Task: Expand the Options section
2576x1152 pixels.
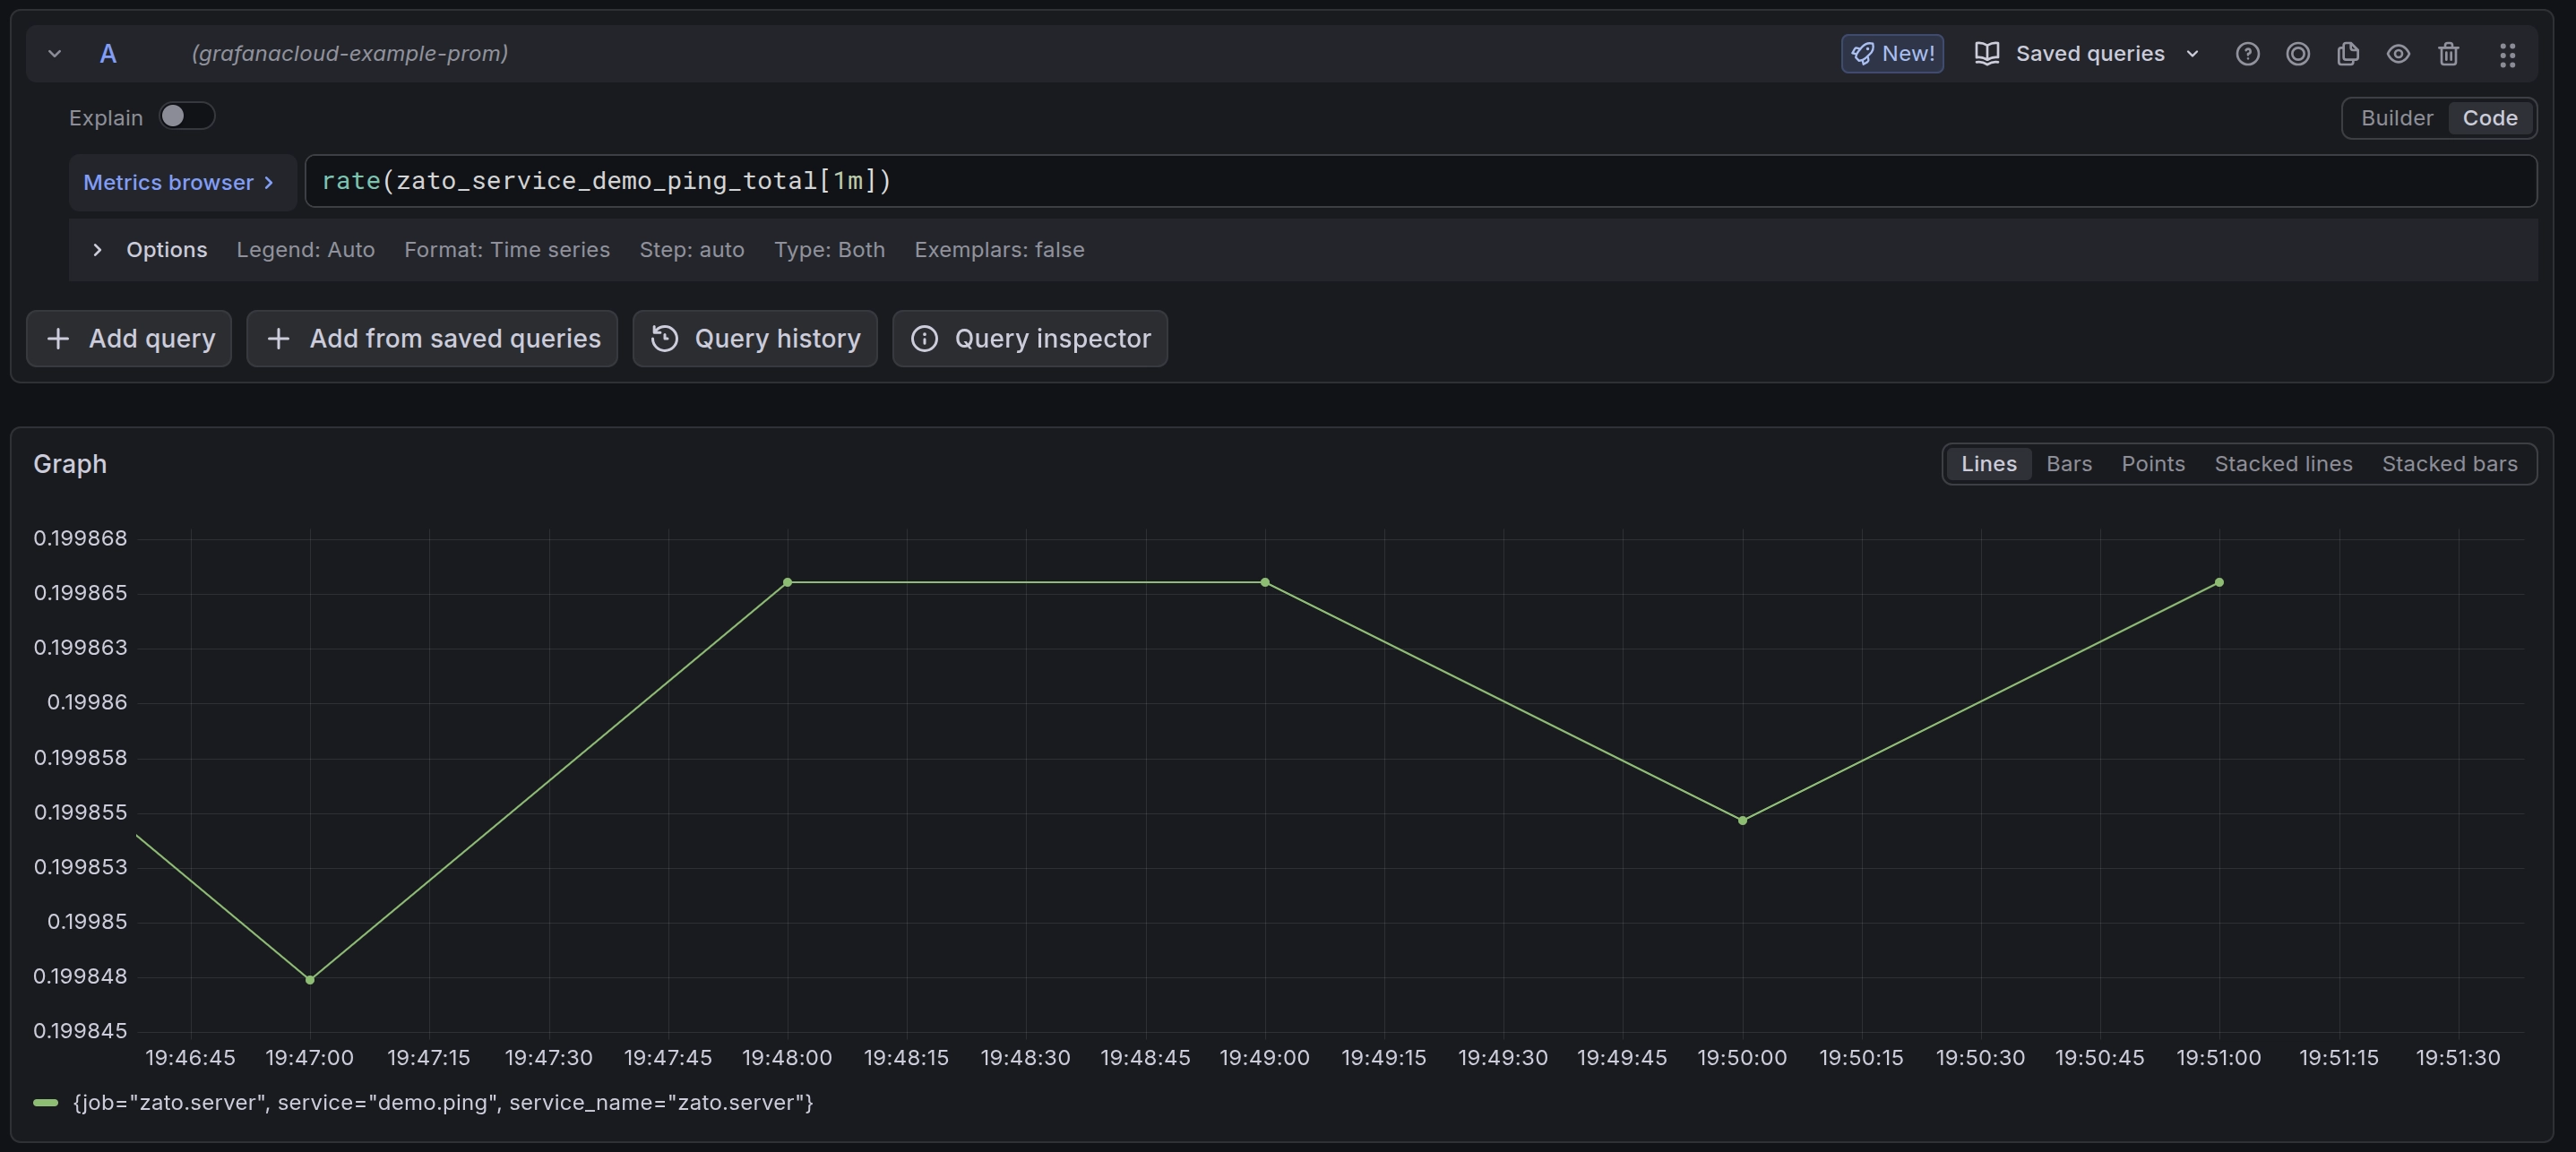Action: pyautogui.click(x=97, y=250)
